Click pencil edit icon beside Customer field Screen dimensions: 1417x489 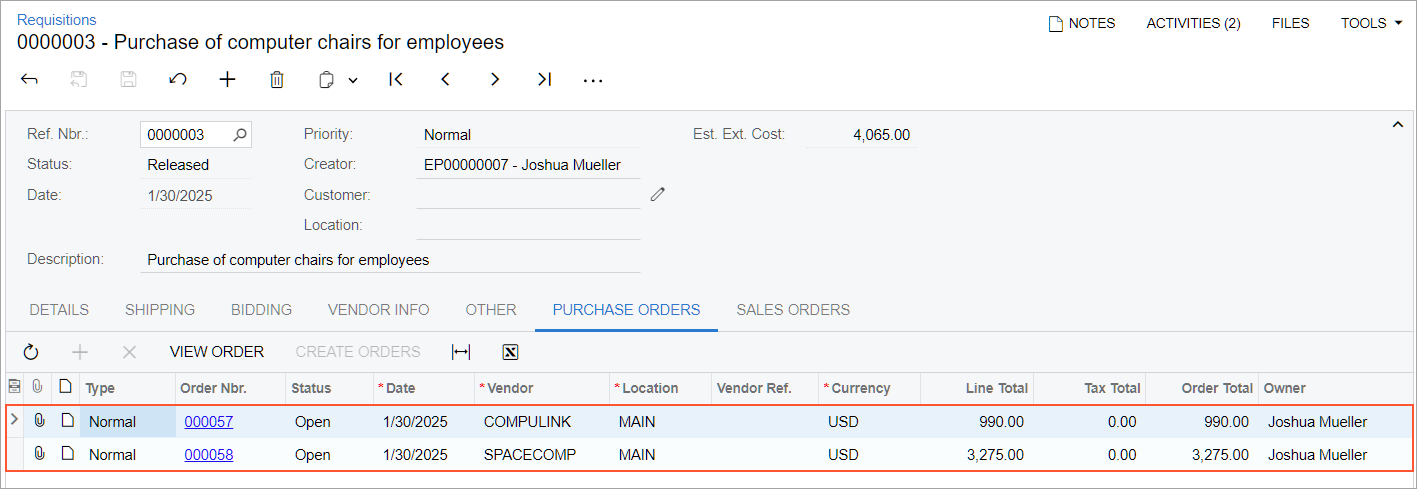657,194
